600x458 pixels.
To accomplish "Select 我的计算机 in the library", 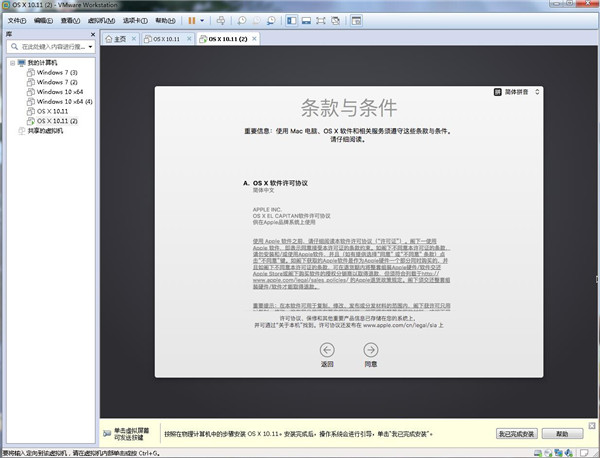I will (38, 63).
